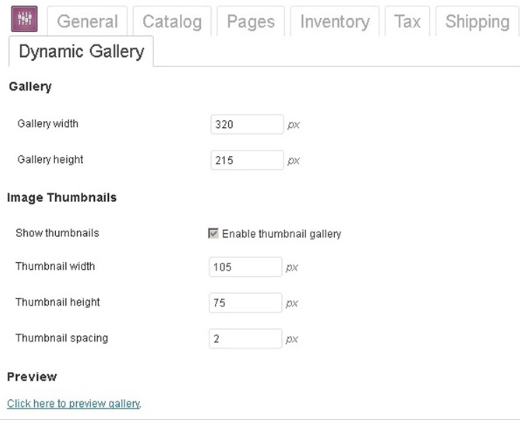Open the Catalog tab
The width and height of the screenshot is (520, 424).
click(x=172, y=22)
